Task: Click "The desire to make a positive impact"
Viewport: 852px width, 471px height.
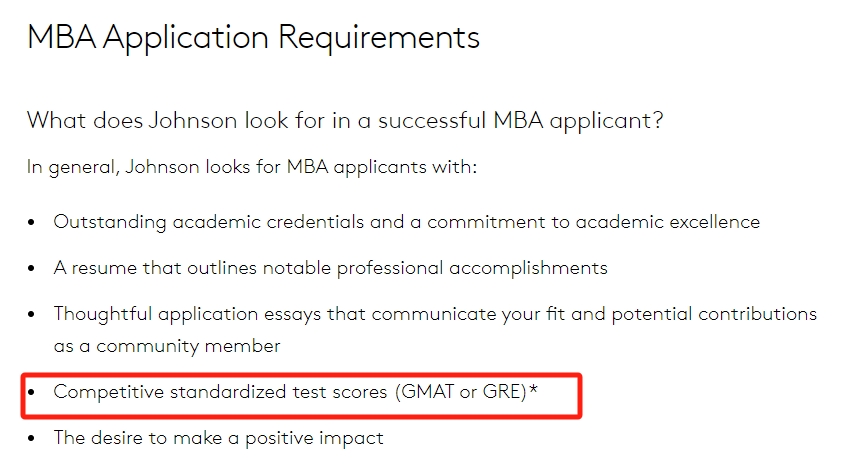Action: [218, 438]
